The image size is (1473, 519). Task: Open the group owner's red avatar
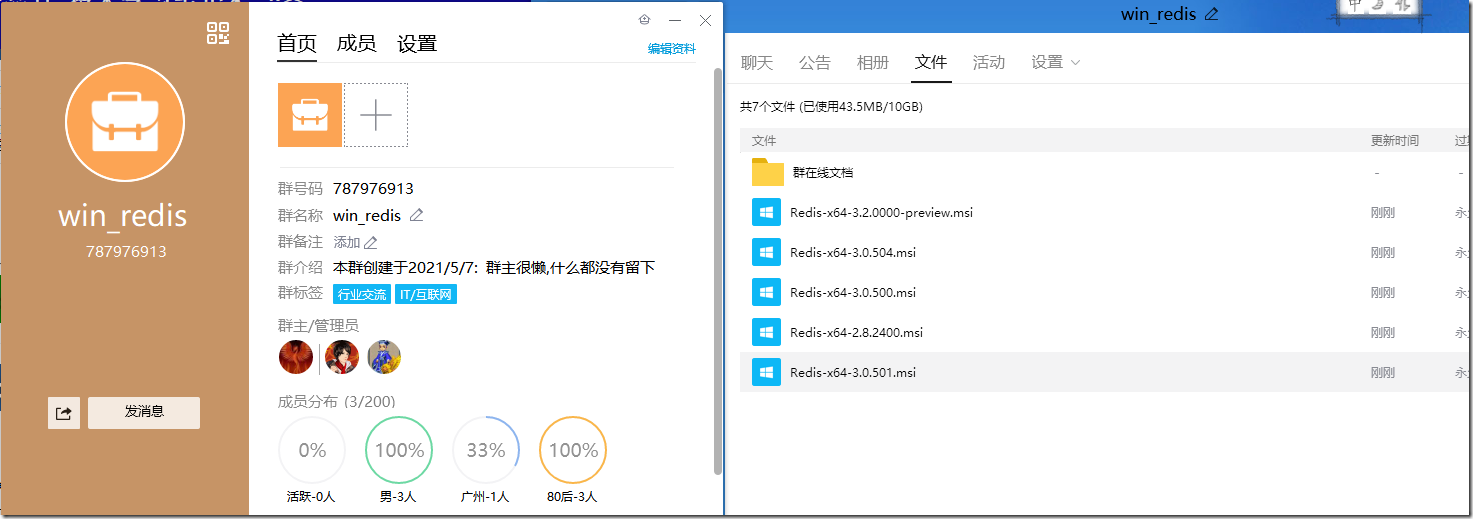(296, 357)
